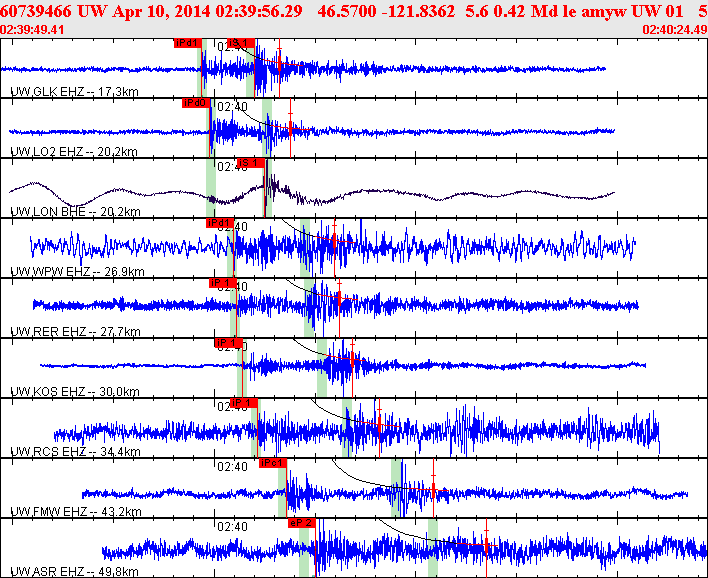Viewport: 708px width, 578px height.
Task: Click the start time 02:39:49.41 label
Action: [x=33, y=29]
